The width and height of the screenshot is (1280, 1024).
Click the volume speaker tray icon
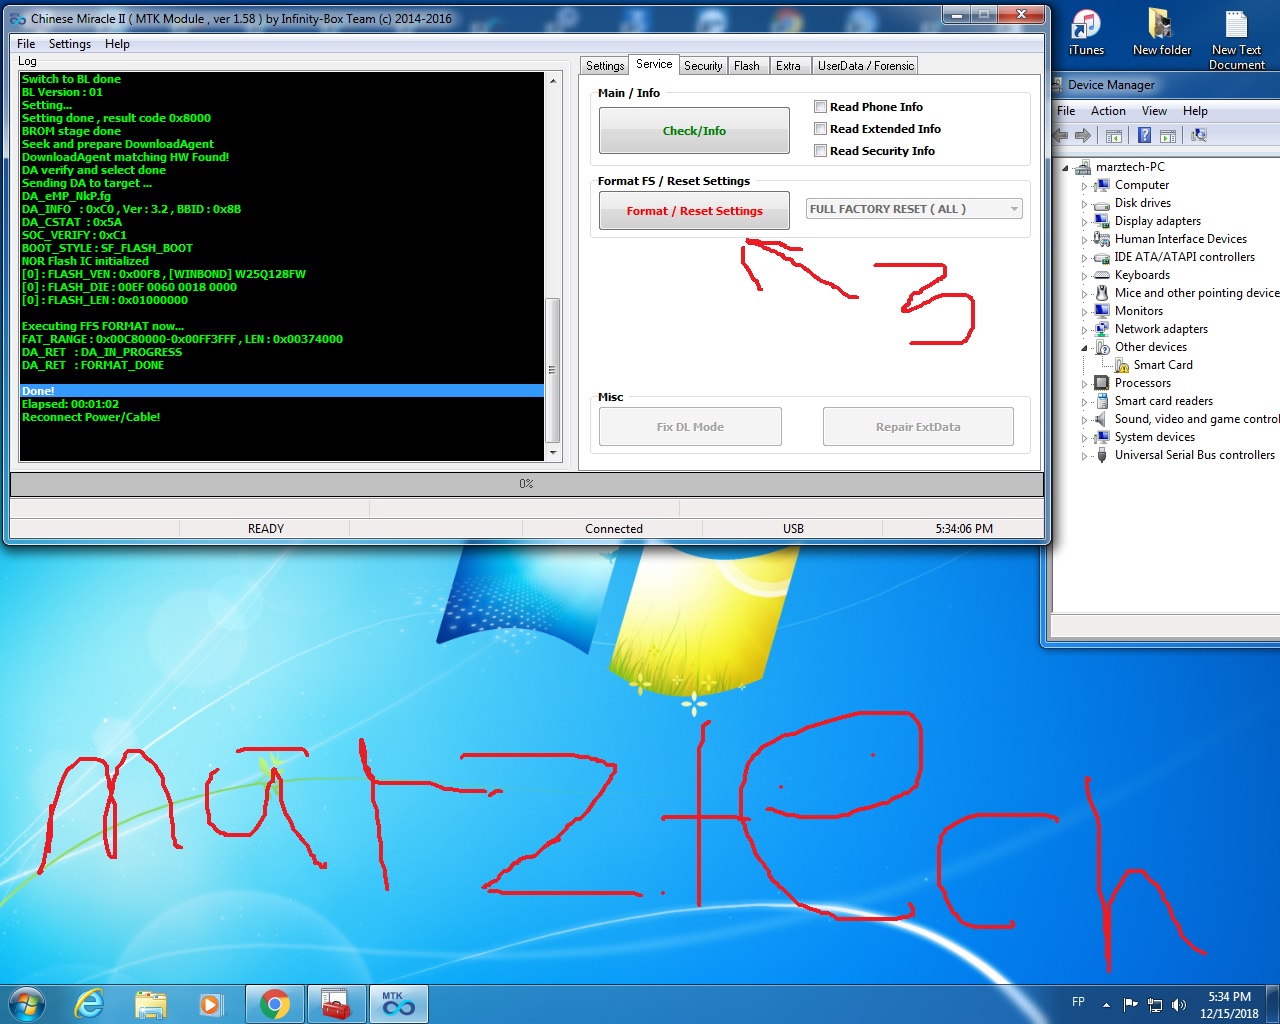[1179, 1005]
